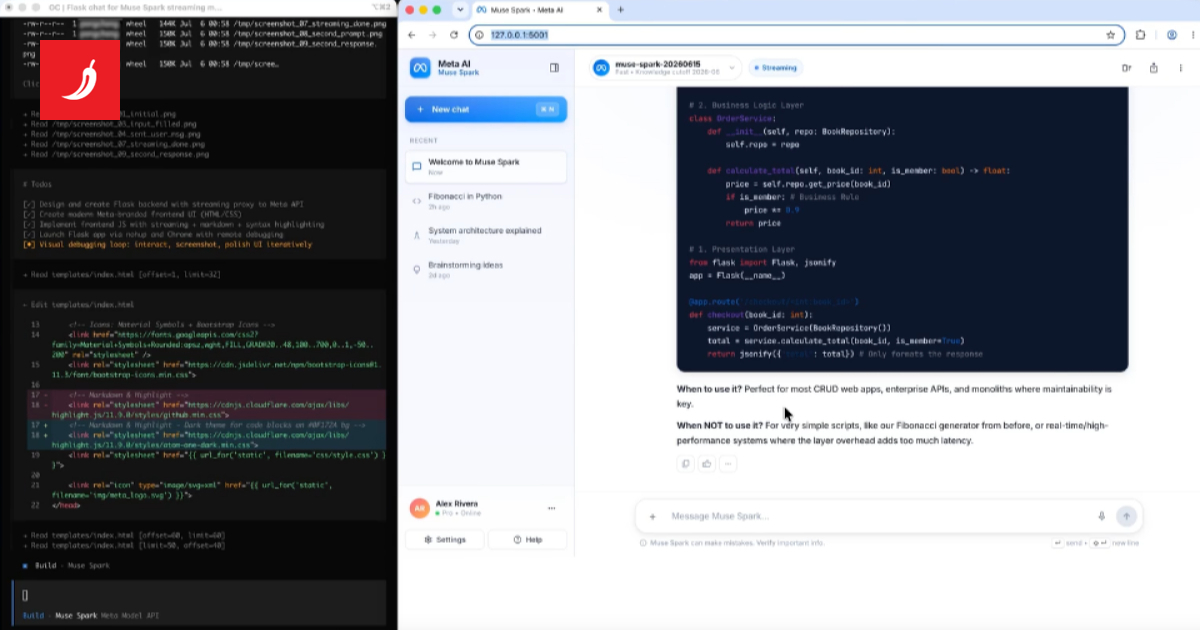Open the Fibonacci in Python chat
Viewport: 1200px width, 630px height.
tap(486, 201)
